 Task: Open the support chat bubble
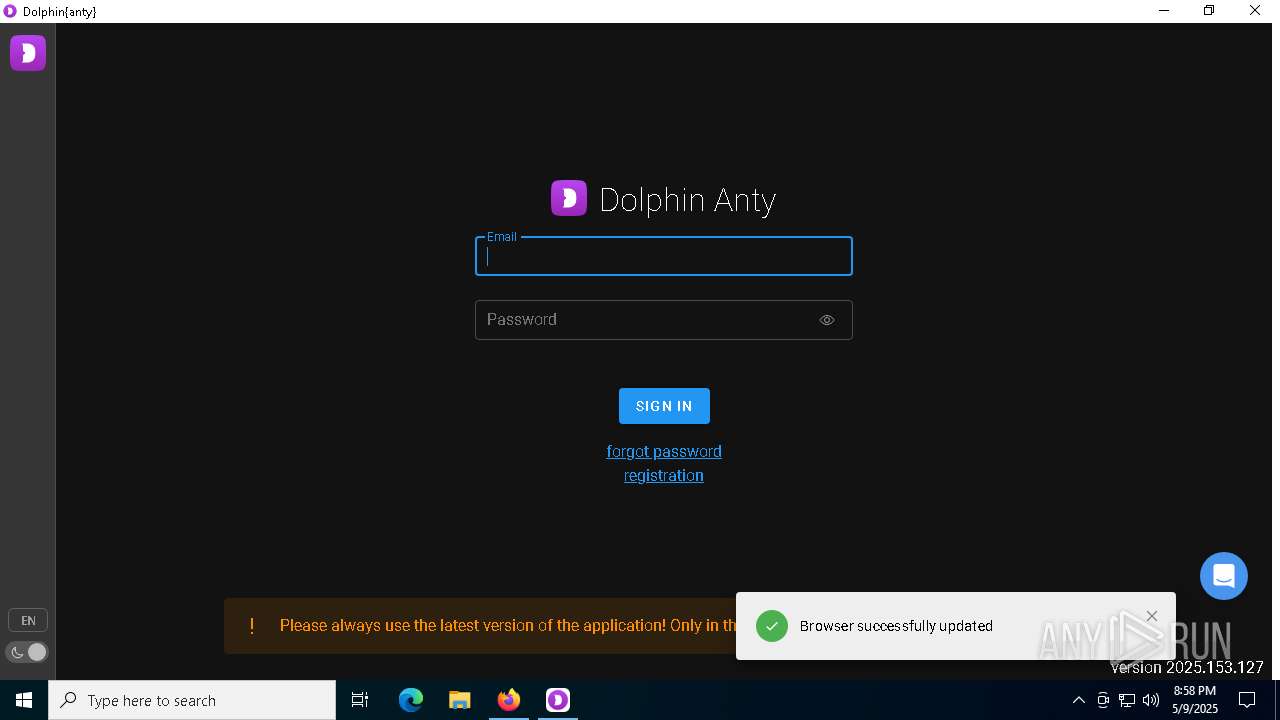tap(1224, 576)
